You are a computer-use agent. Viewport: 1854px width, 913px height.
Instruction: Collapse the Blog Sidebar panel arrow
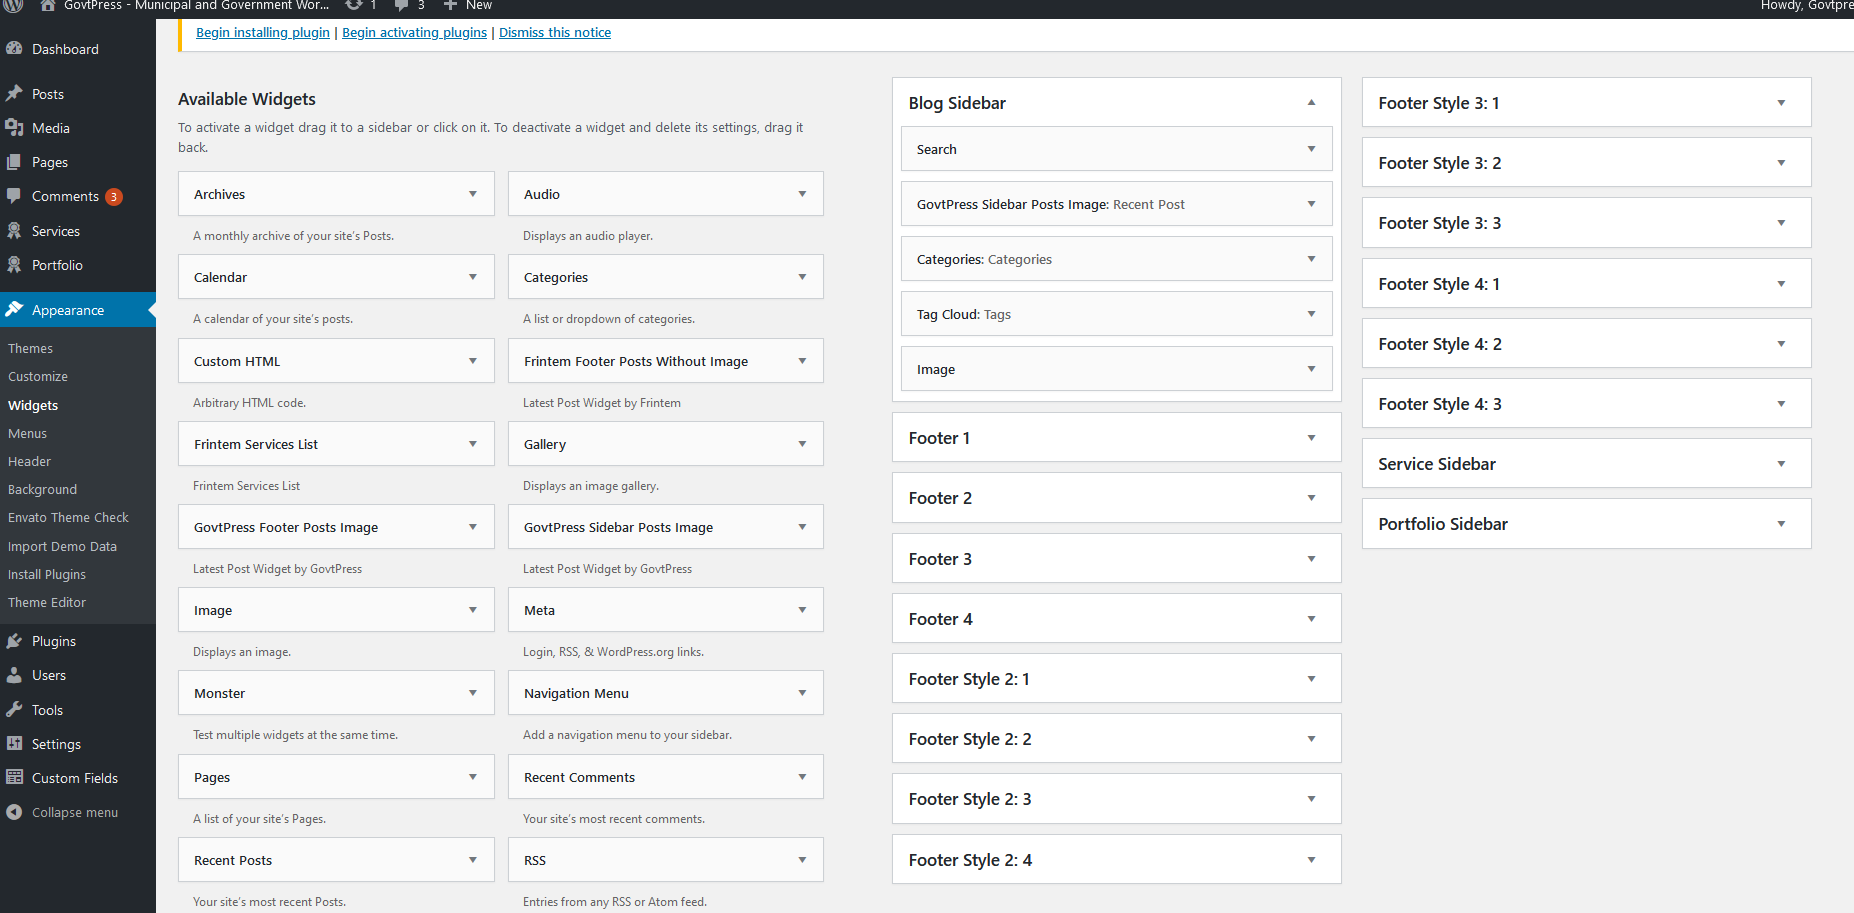point(1311,102)
